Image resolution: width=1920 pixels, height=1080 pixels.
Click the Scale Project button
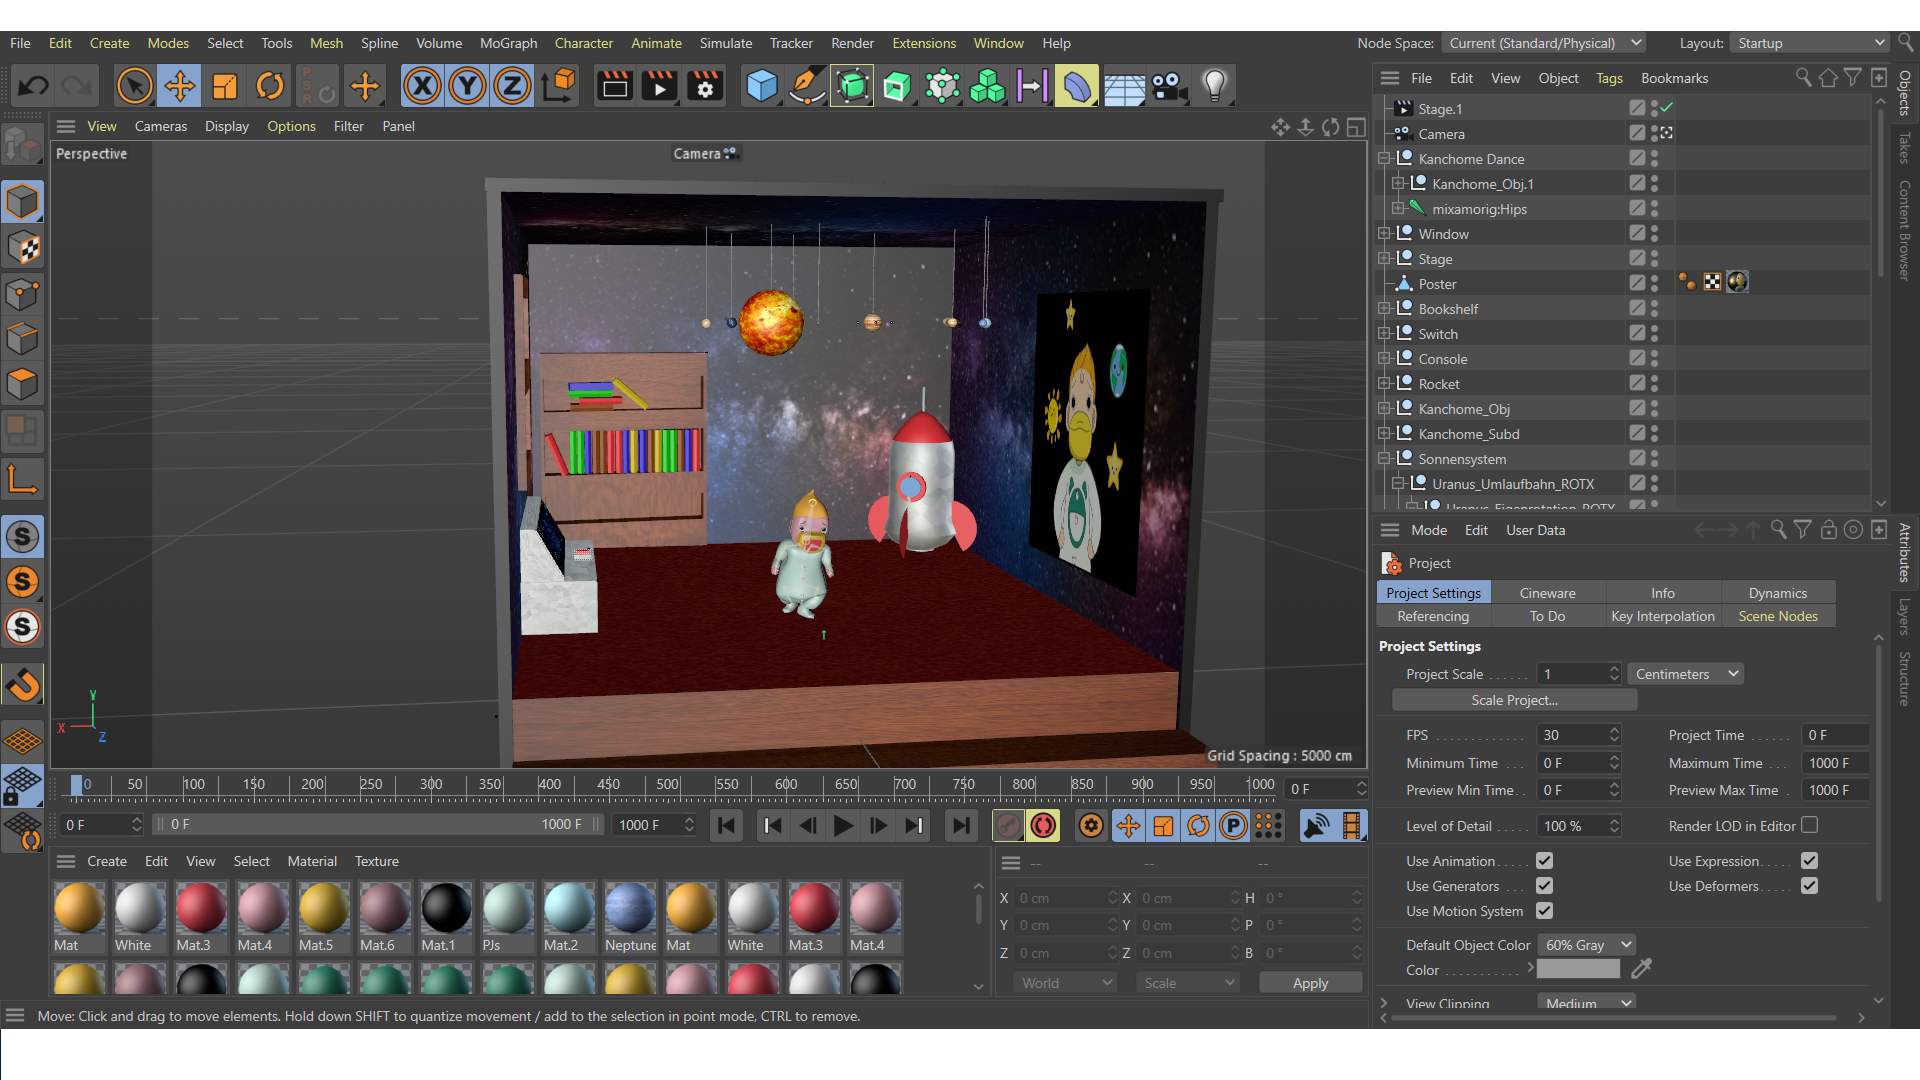click(1513, 699)
